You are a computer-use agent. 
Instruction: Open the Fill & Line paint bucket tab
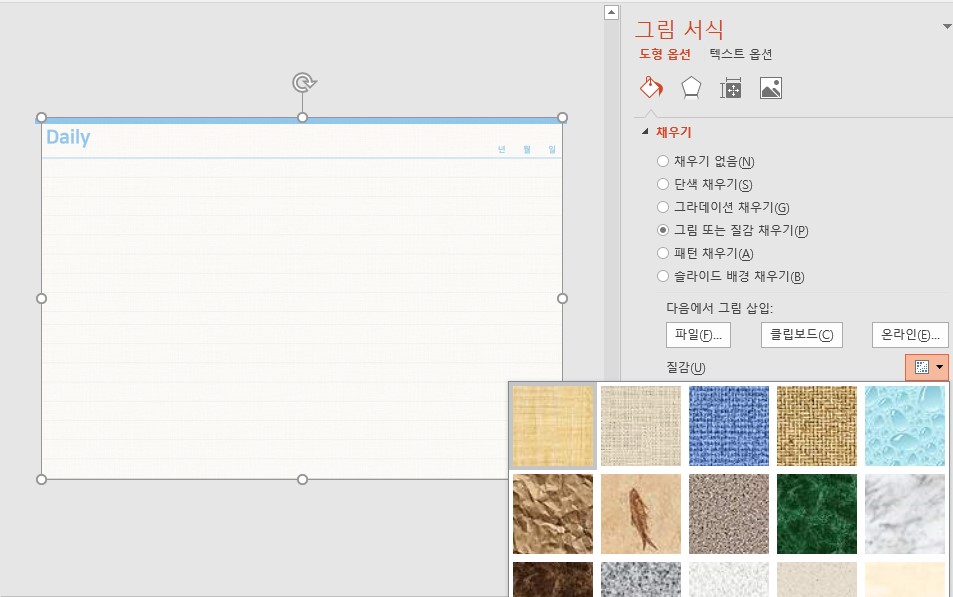(x=651, y=88)
